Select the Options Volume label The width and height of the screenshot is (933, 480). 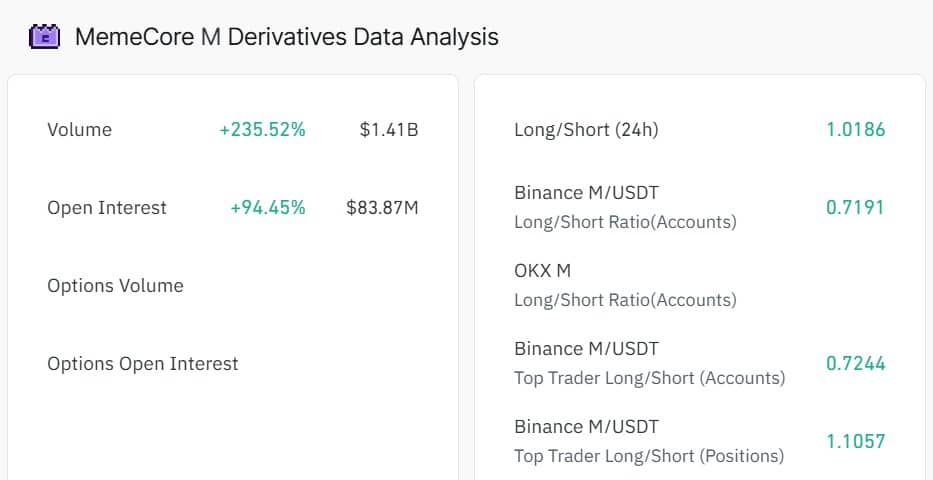pos(115,286)
